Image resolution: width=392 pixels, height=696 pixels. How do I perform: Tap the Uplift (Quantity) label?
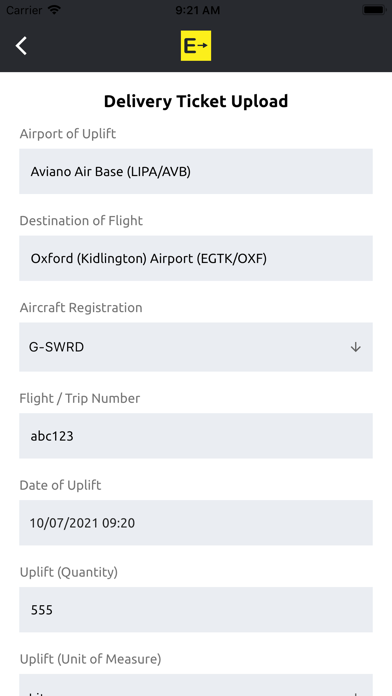pyautogui.click(x=69, y=572)
